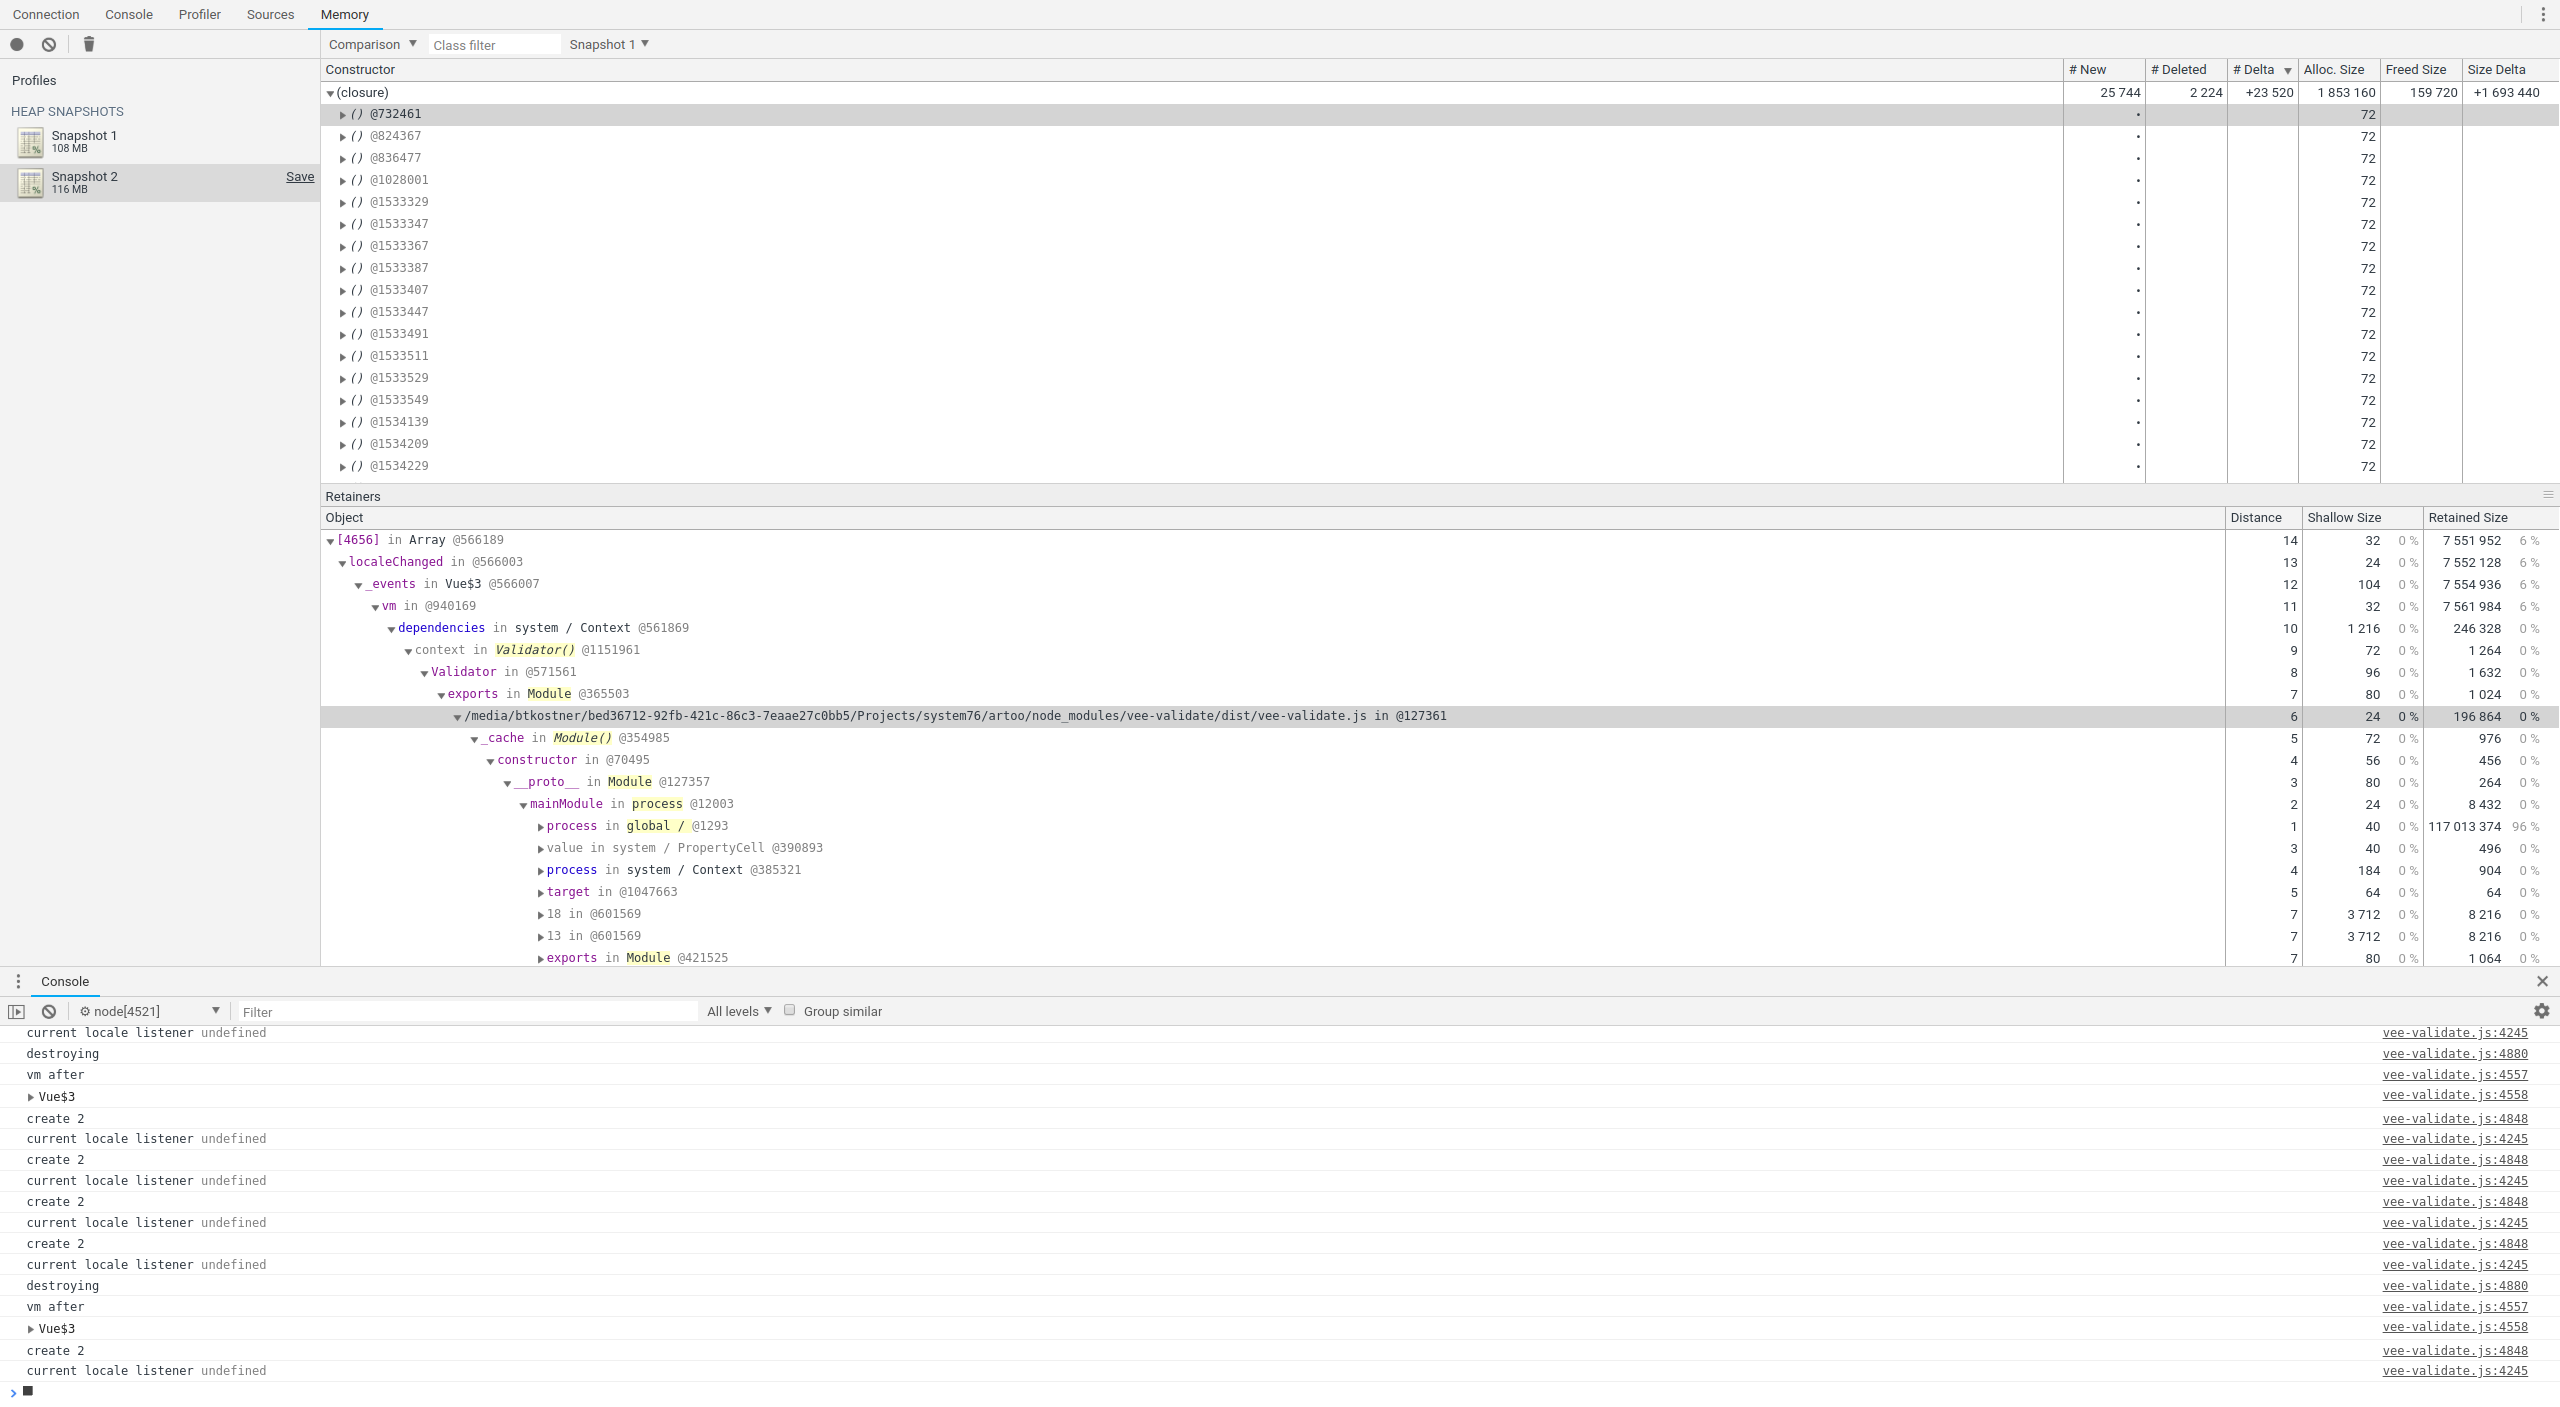Clear all profiles using the no-entry icon
This screenshot has width=2560, height=1407.
[x=48, y=44]
